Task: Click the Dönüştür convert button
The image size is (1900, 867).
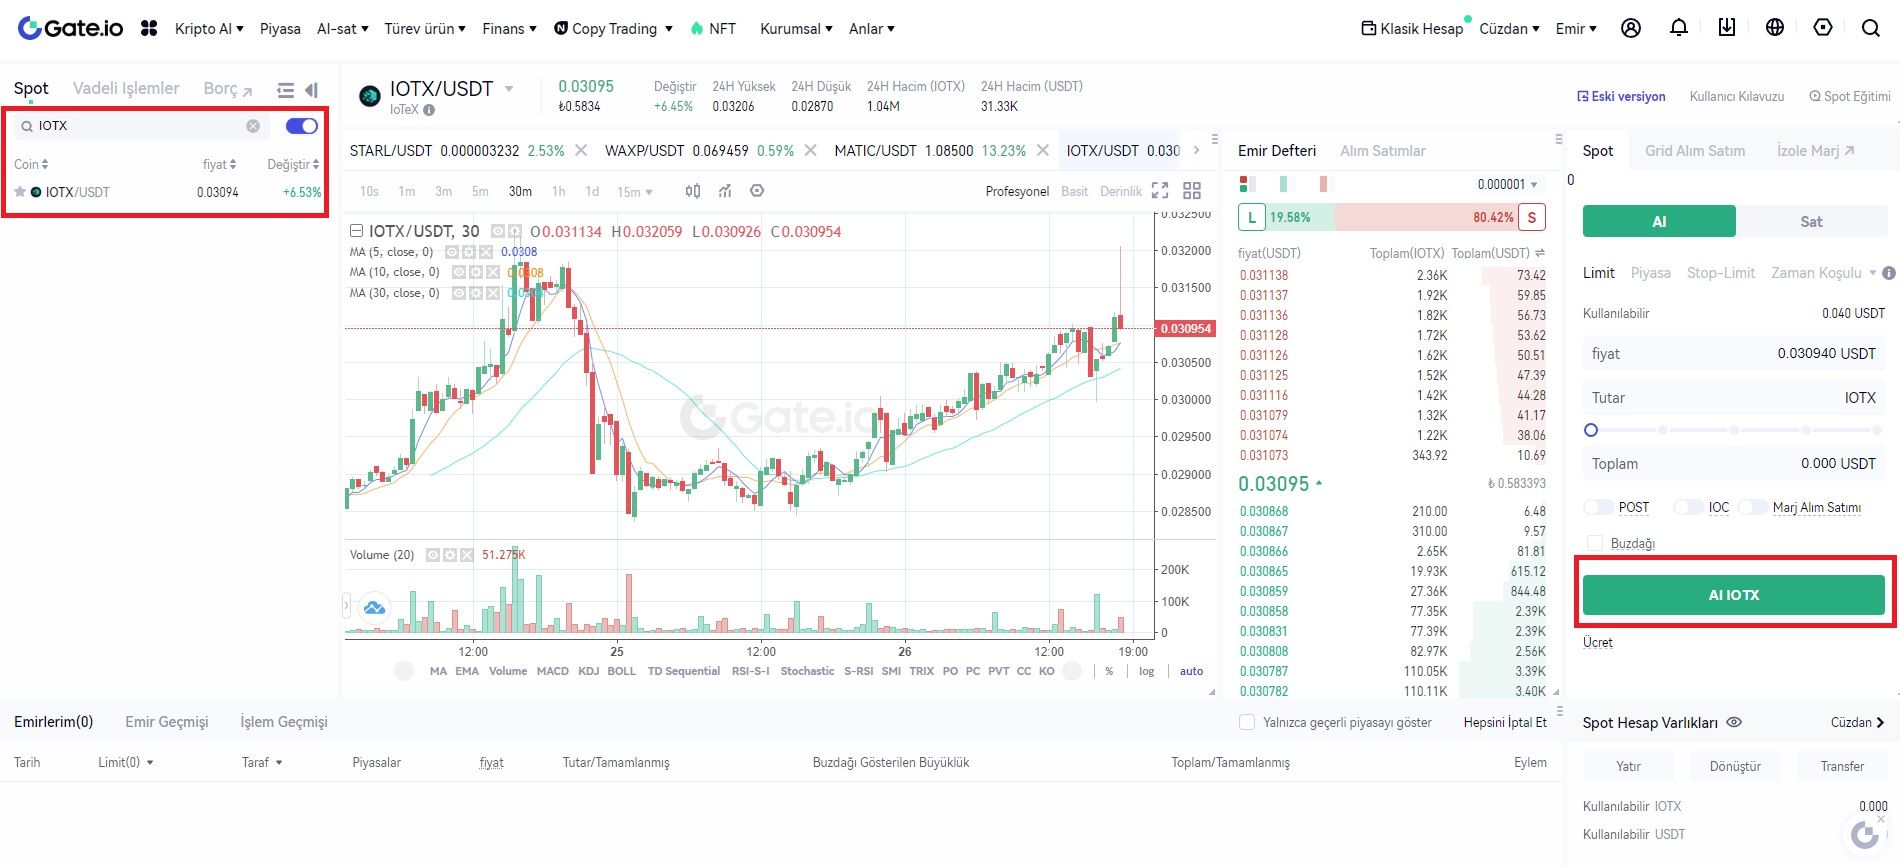Action: click(1735, 766)
